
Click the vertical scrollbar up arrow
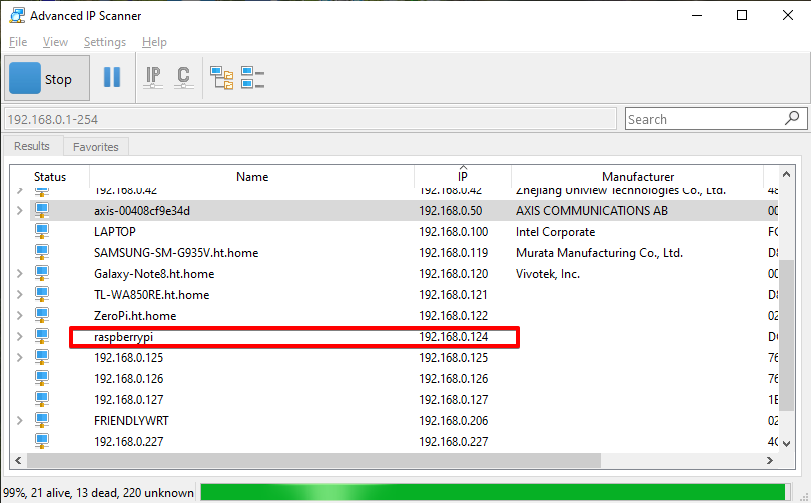pos(787,175)
